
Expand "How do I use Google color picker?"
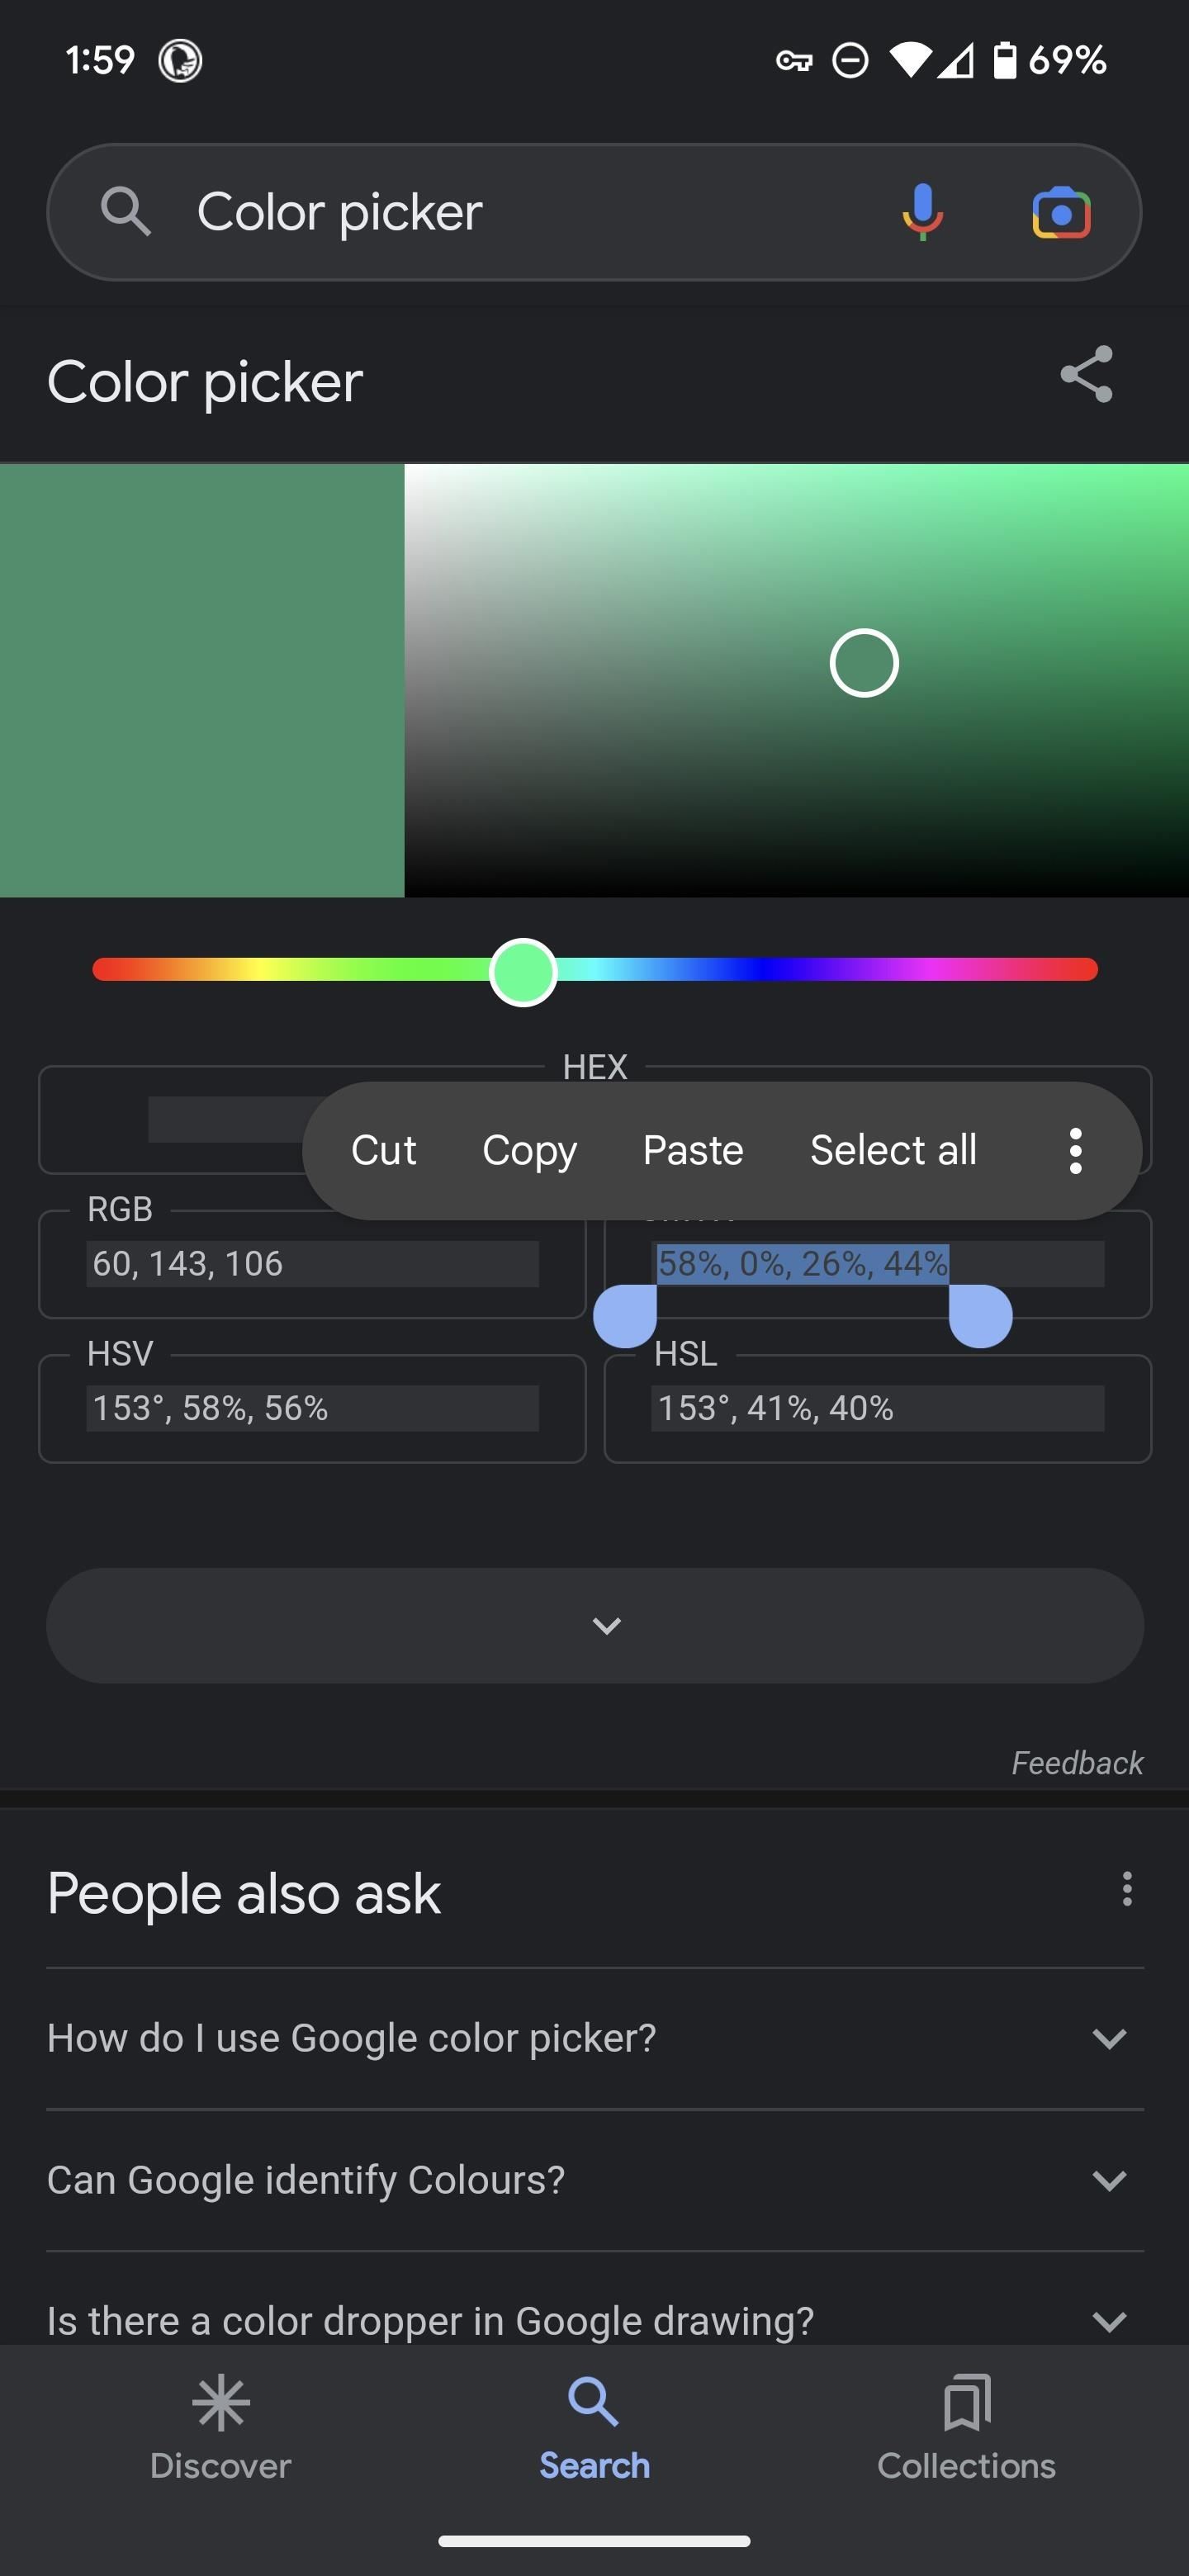coord(595,2038)
